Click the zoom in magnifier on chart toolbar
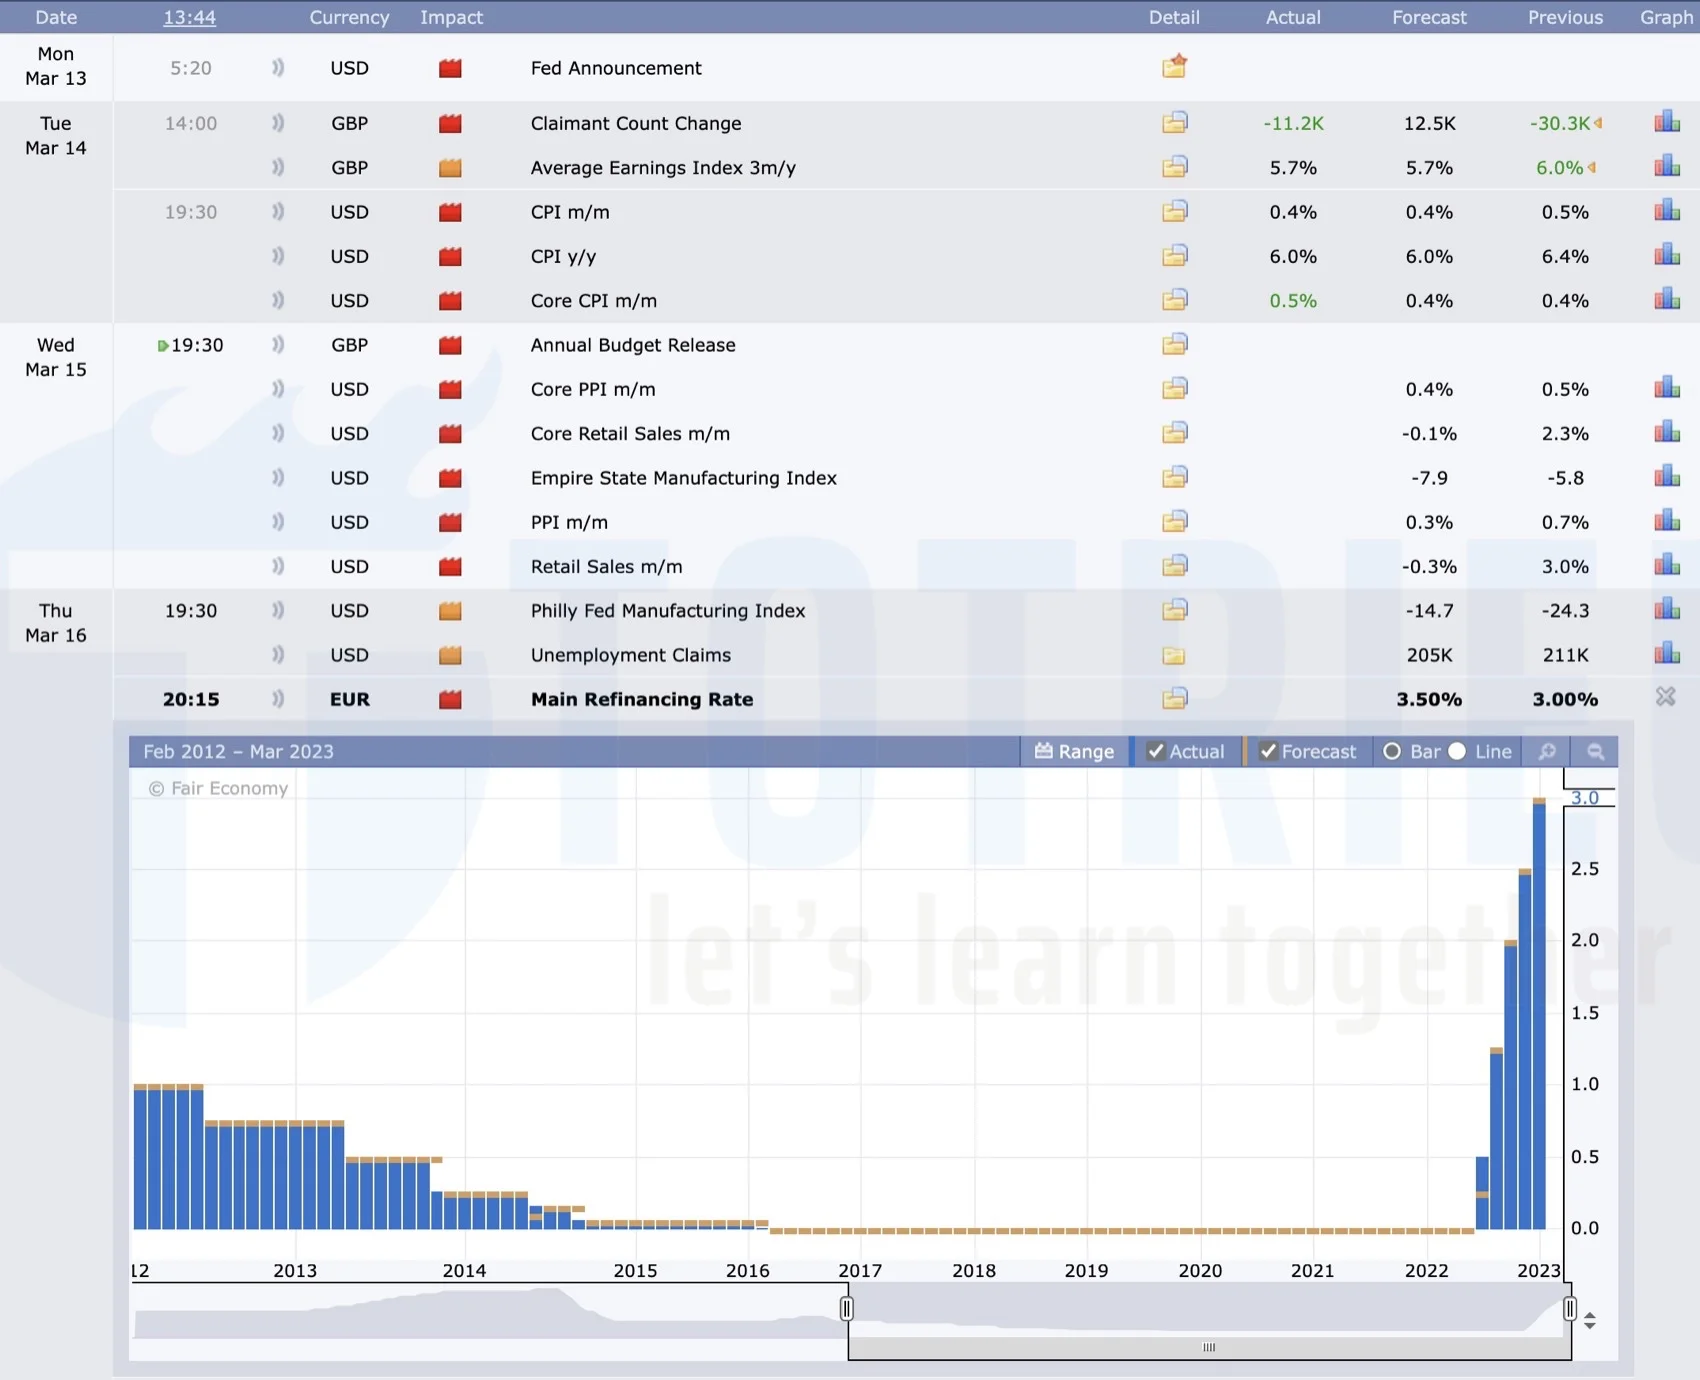1700x1380 pixels. click(1547, 751)
